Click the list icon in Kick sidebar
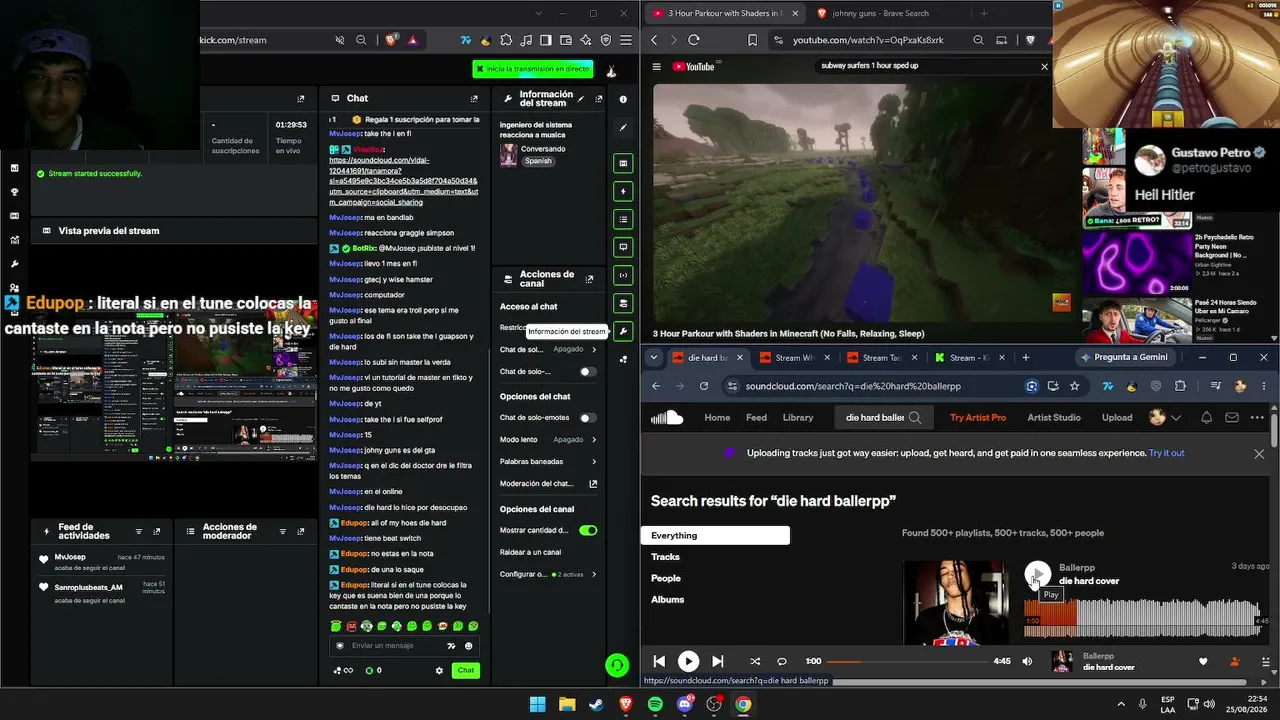This screenshot has height=720, width=1280. click(623, 219)
